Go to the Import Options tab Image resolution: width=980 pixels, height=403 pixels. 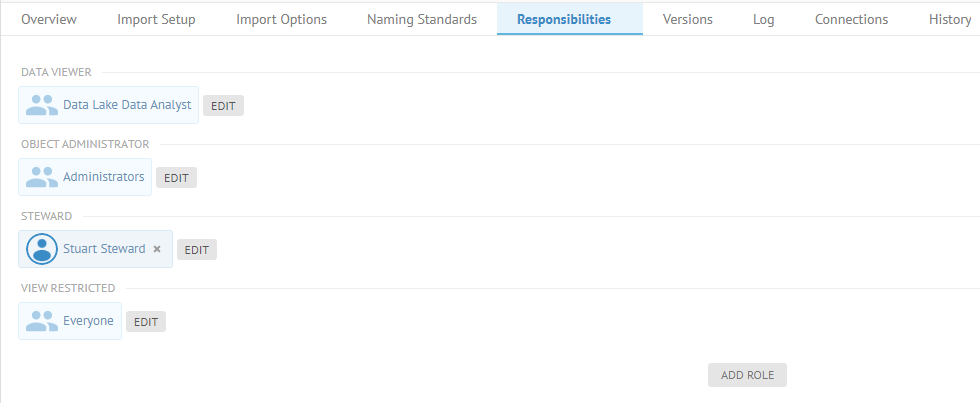click(x=281, y=19)
